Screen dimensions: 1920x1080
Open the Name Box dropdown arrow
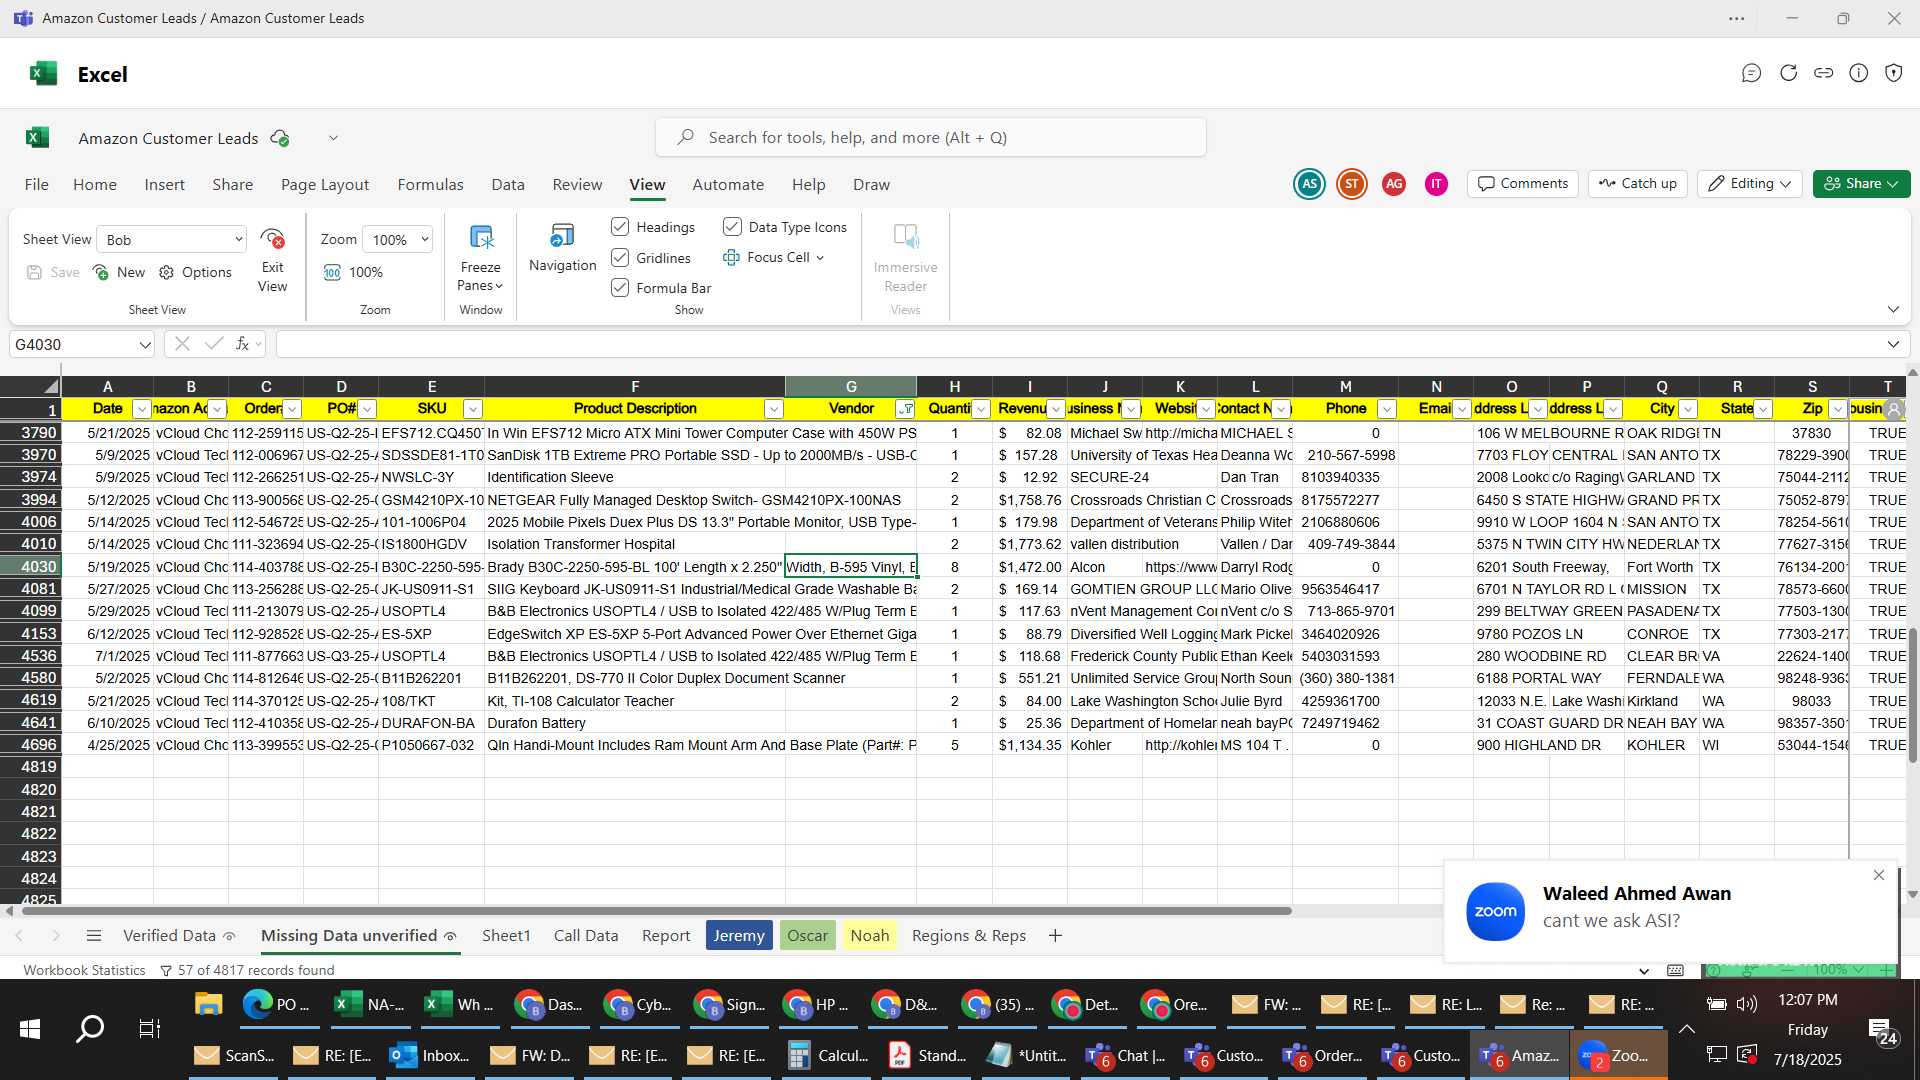click(x=145, y=344)
